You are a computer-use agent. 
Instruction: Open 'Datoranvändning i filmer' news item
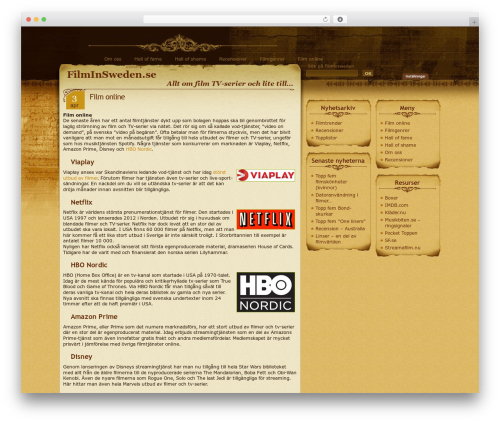337,198
